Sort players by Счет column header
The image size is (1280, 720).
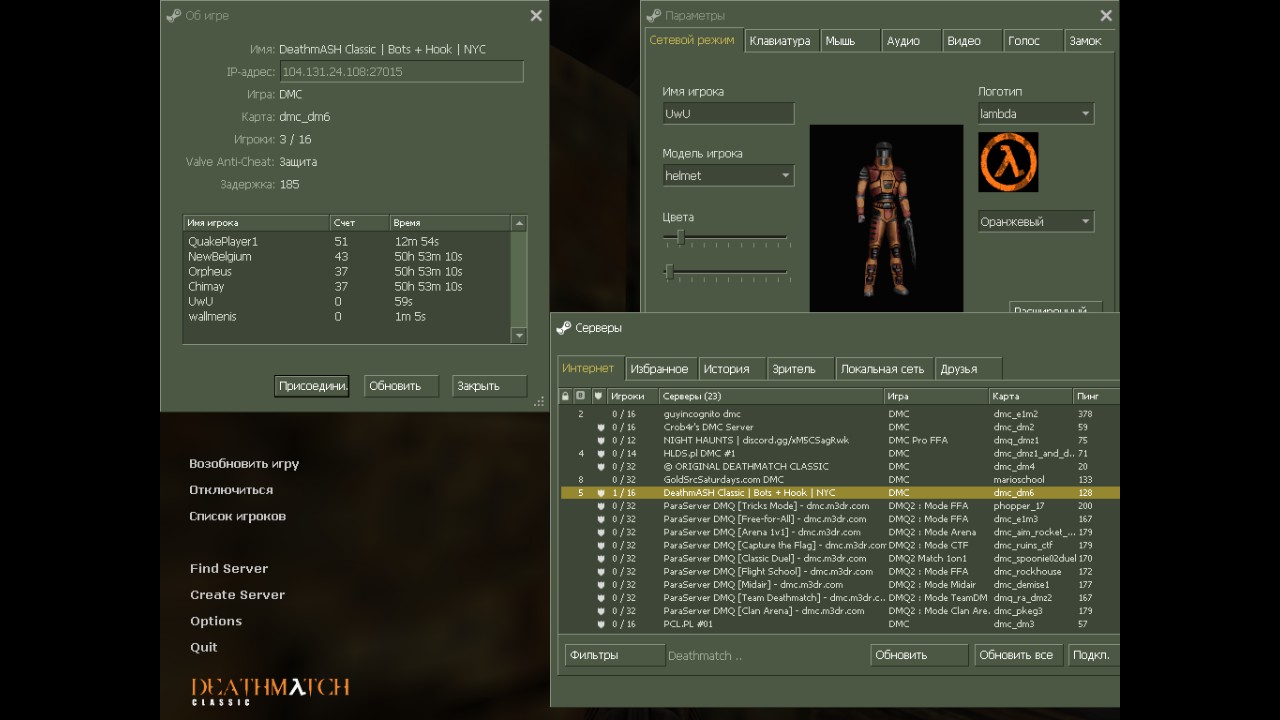(359, 223)
